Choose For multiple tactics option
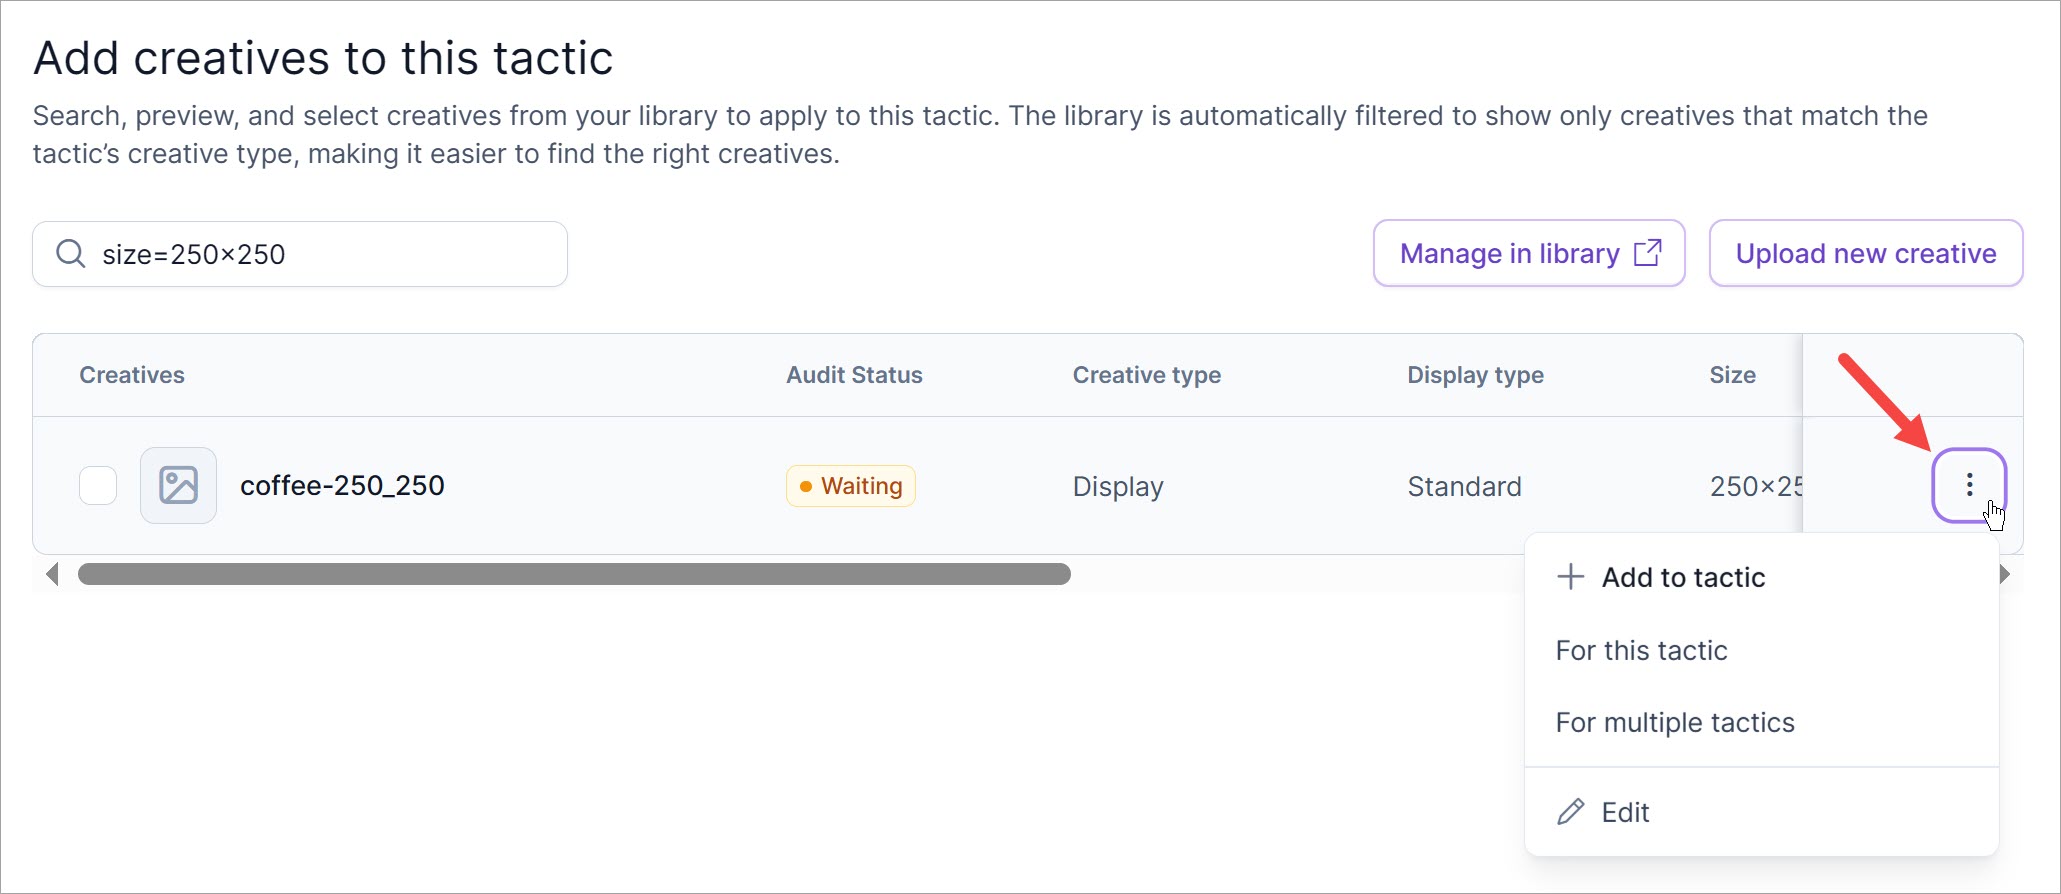The image size is (2061, 894). pyautogui.click(x=1675, y=722)
